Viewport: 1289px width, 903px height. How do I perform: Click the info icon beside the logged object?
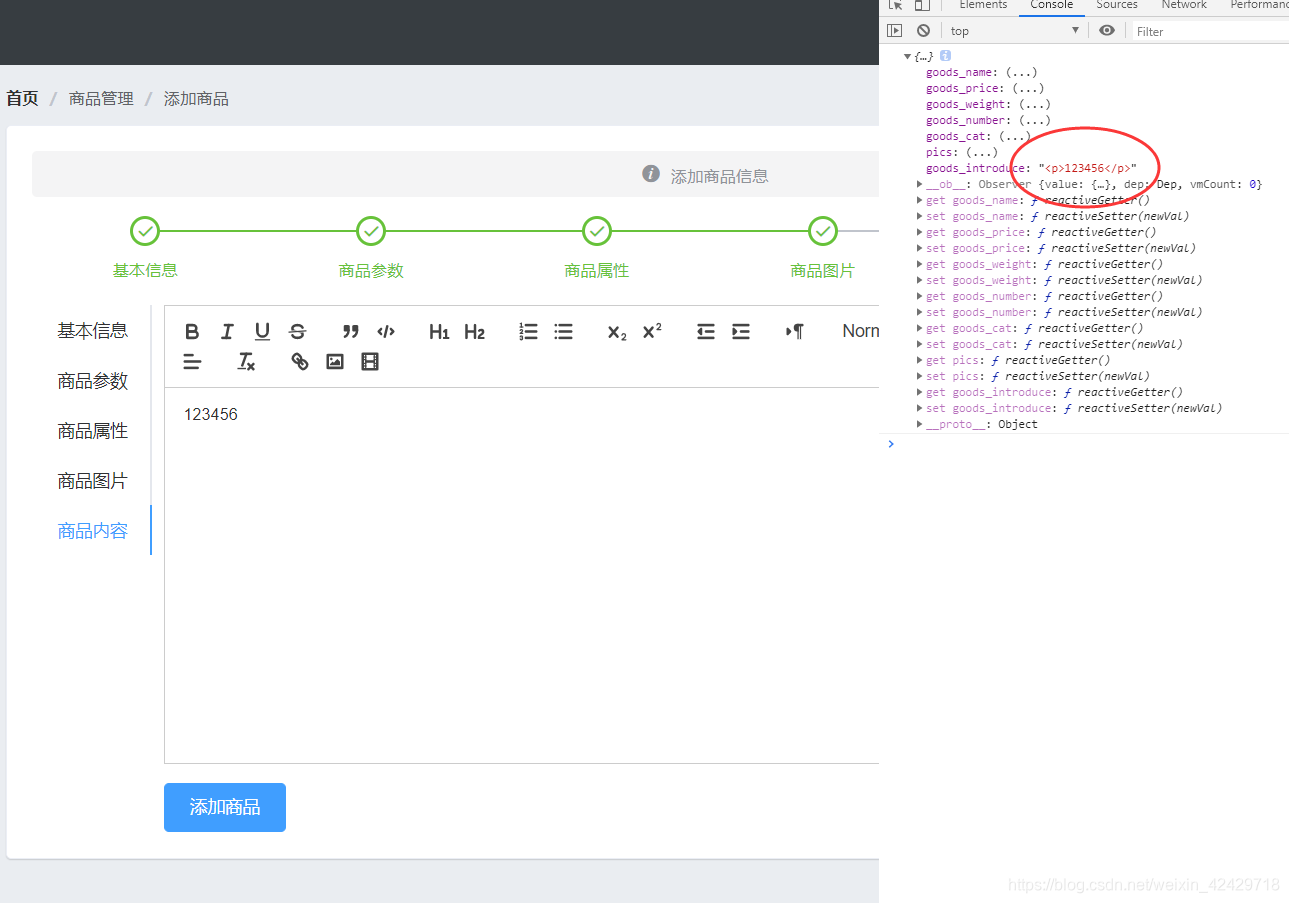pos(945,56)
